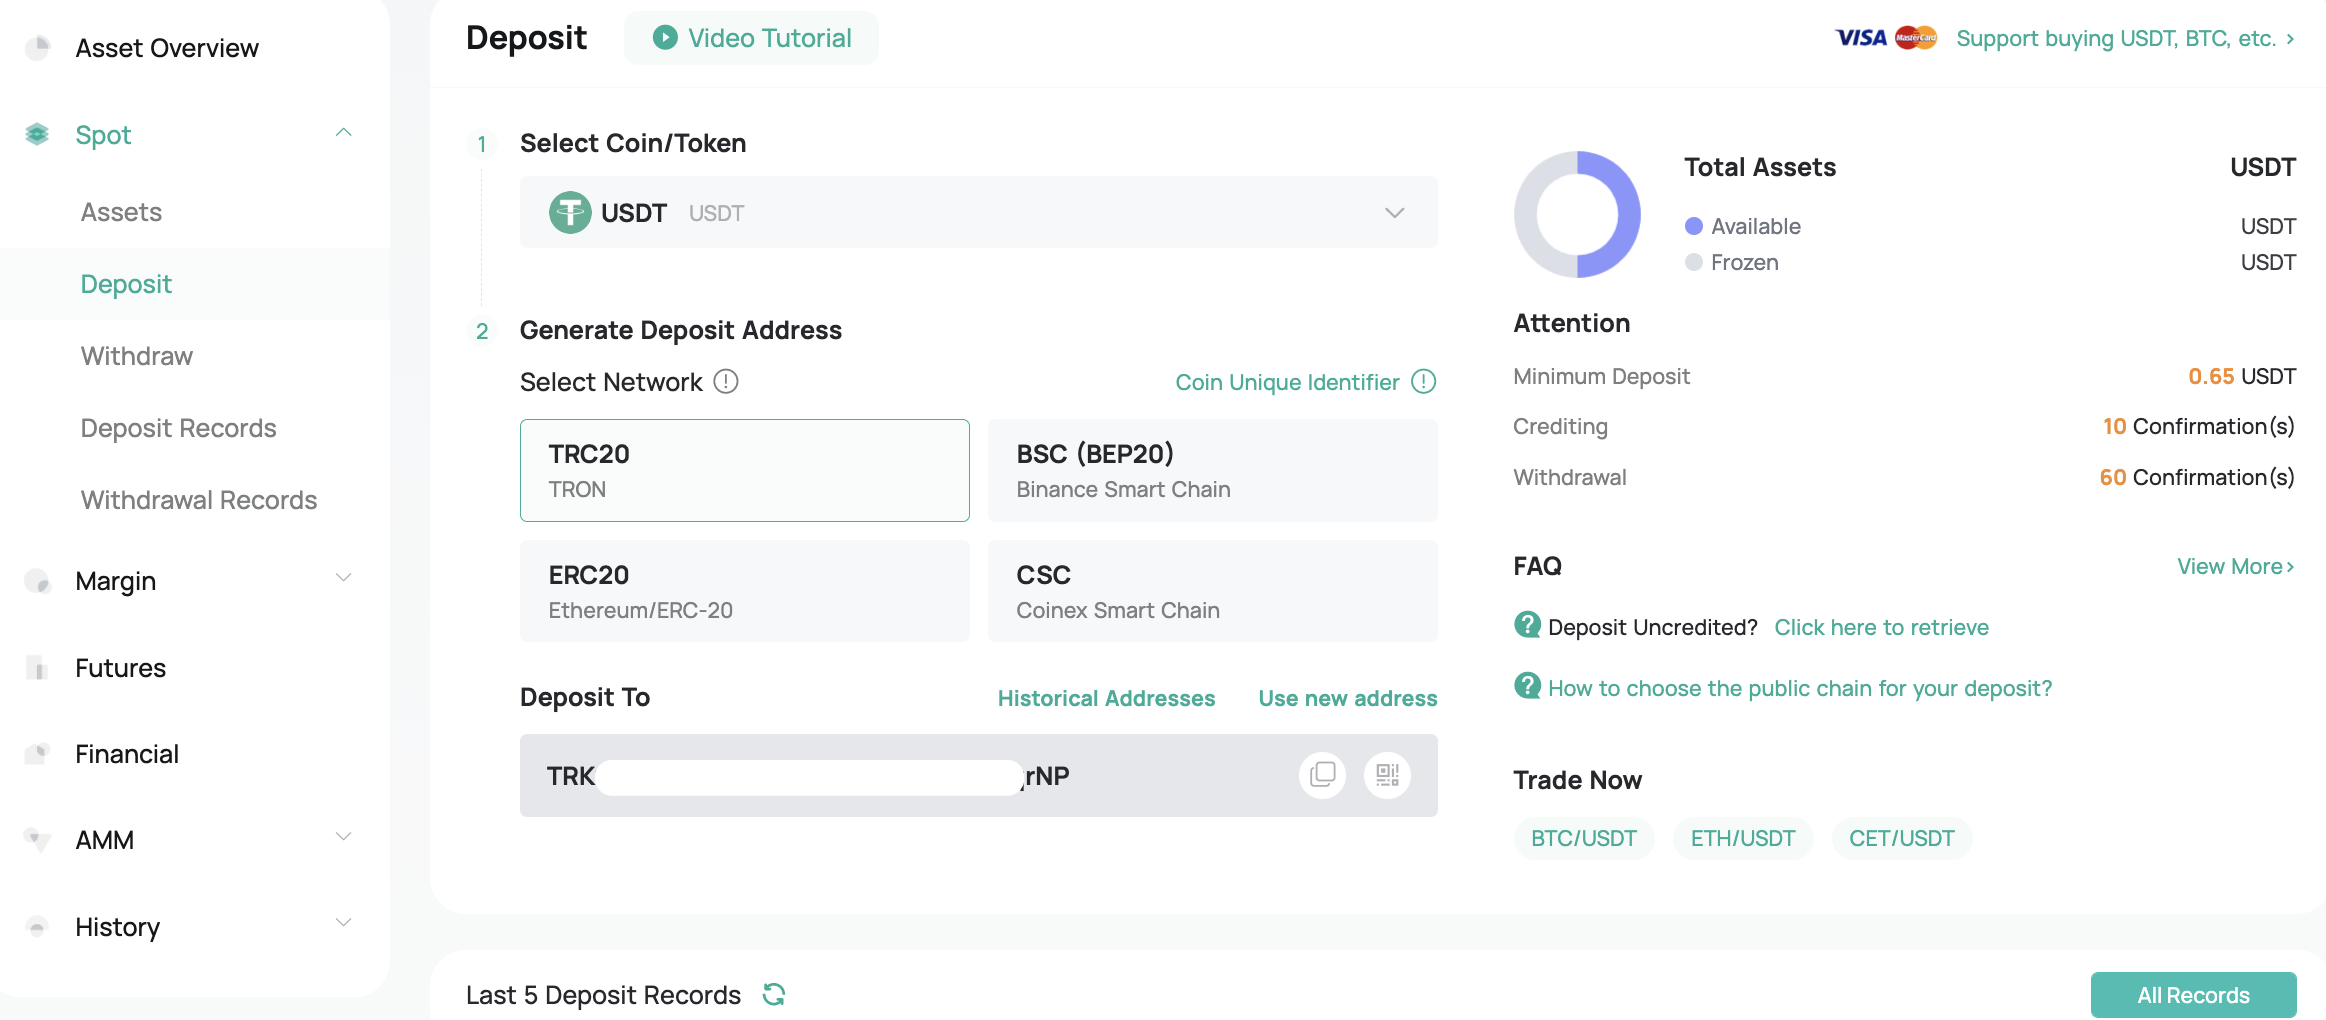2326x1020 pixels.
Task: Expand the History section
Action: click(x=344, y=923)
